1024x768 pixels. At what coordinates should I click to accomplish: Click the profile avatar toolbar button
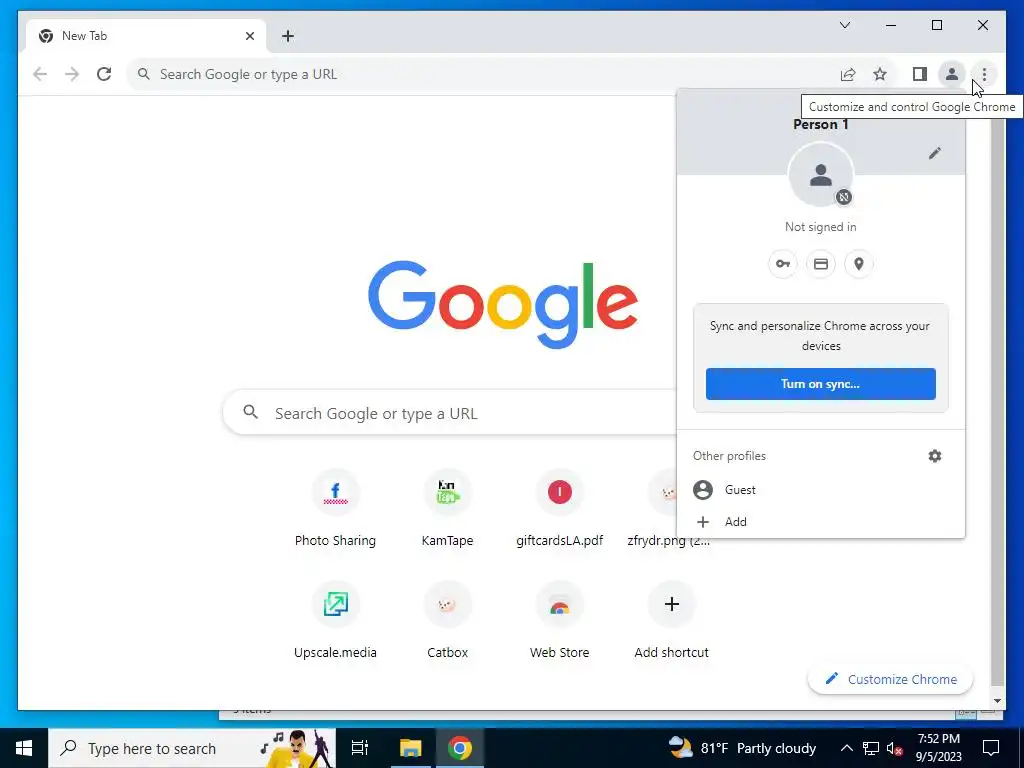pyautogui.click(x=952, y=74)
